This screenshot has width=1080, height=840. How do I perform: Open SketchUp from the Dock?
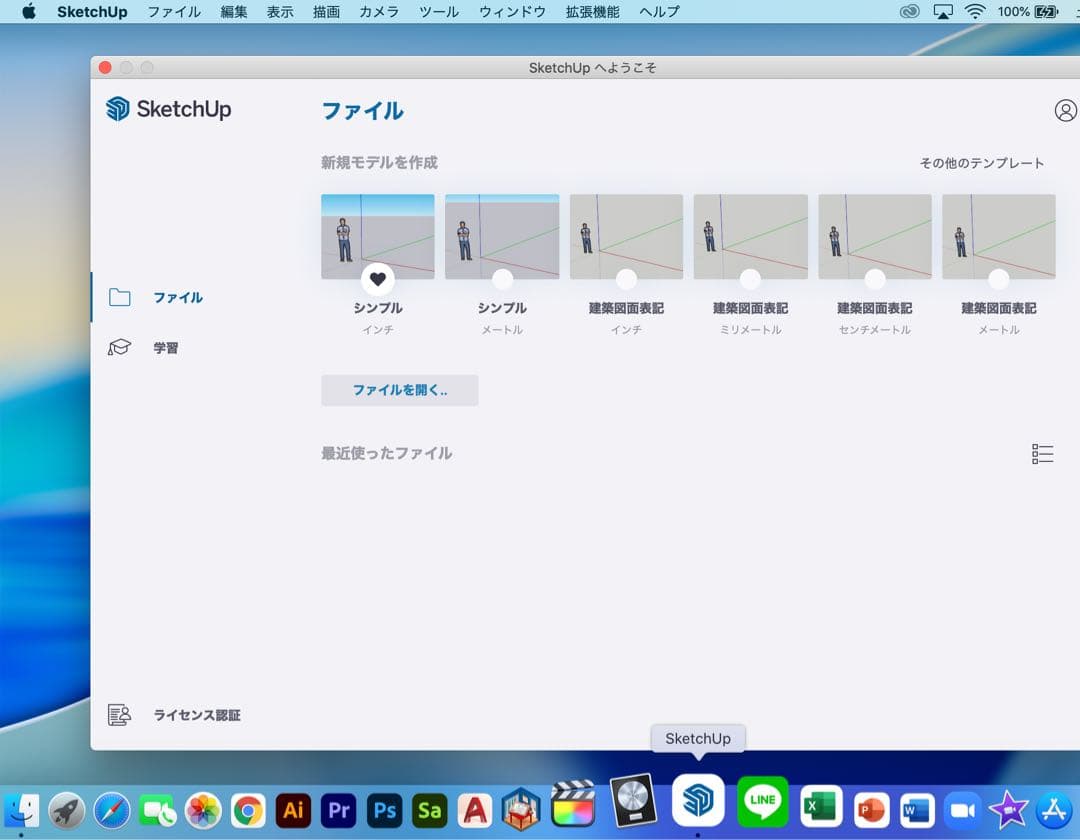(x=698, y=799)
